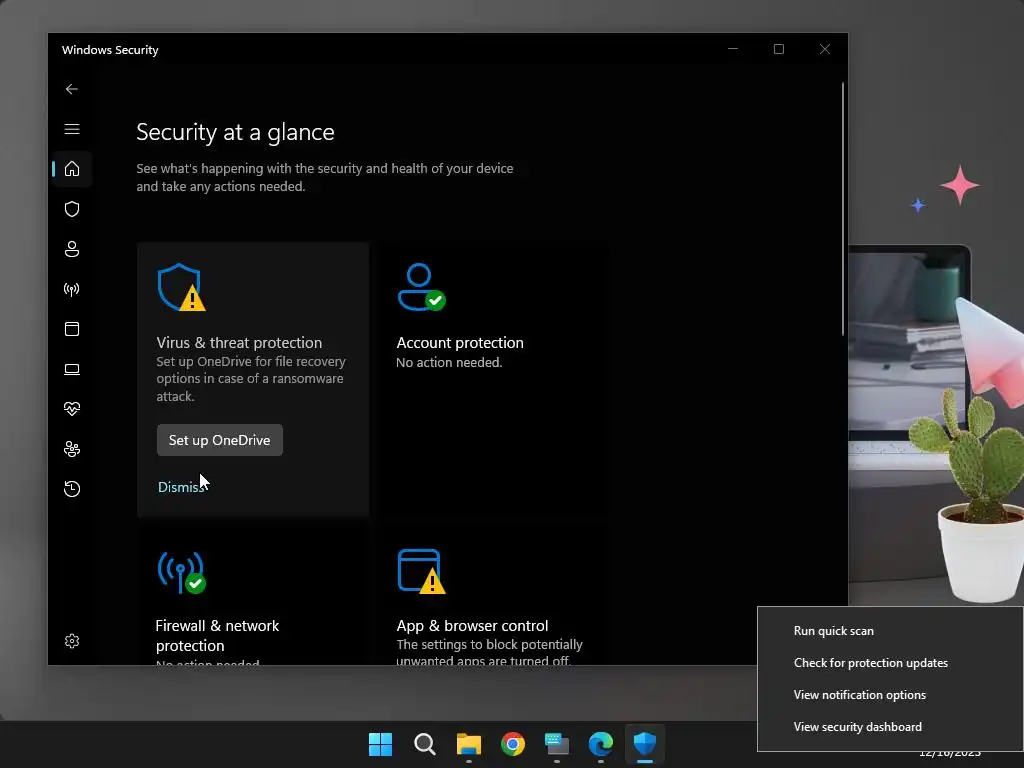1024x768 pixels.
Task: Open taskbar Search
Action: [424, 744]
